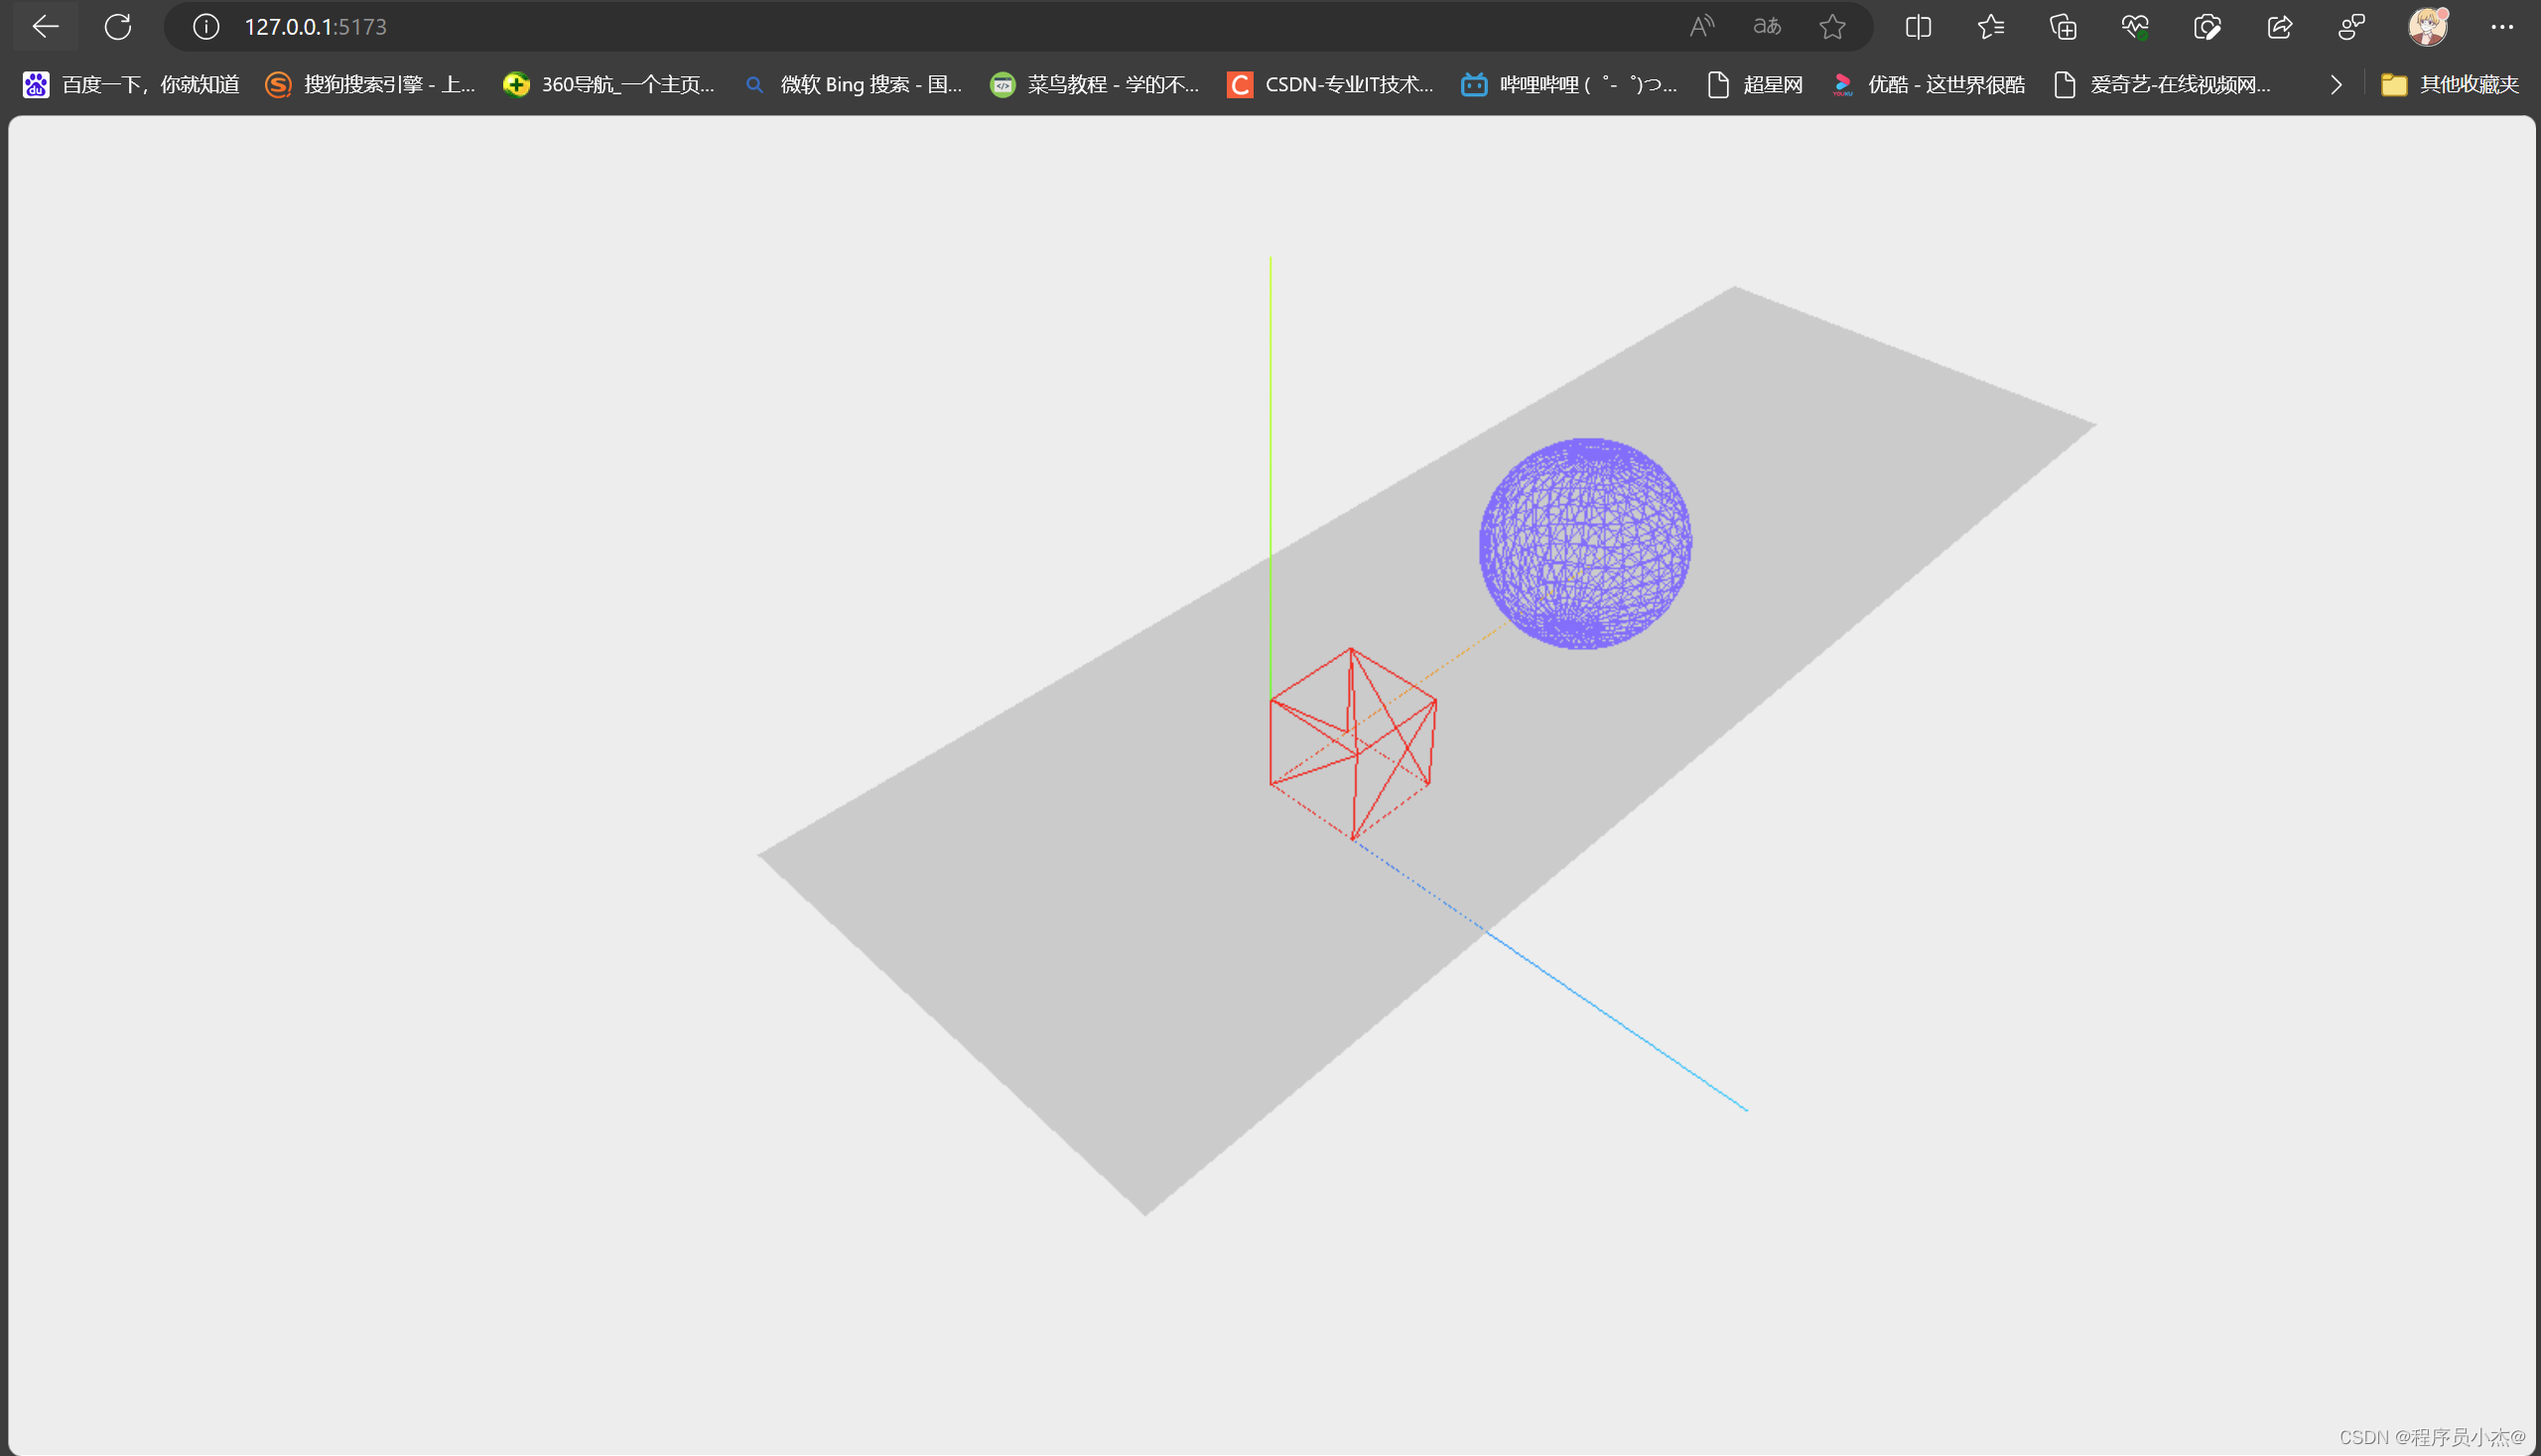Image resolution: width=2541 pixels, height=1456 pixels.
Task: Reload the page with refresh icon
Action: coord(118,27)
